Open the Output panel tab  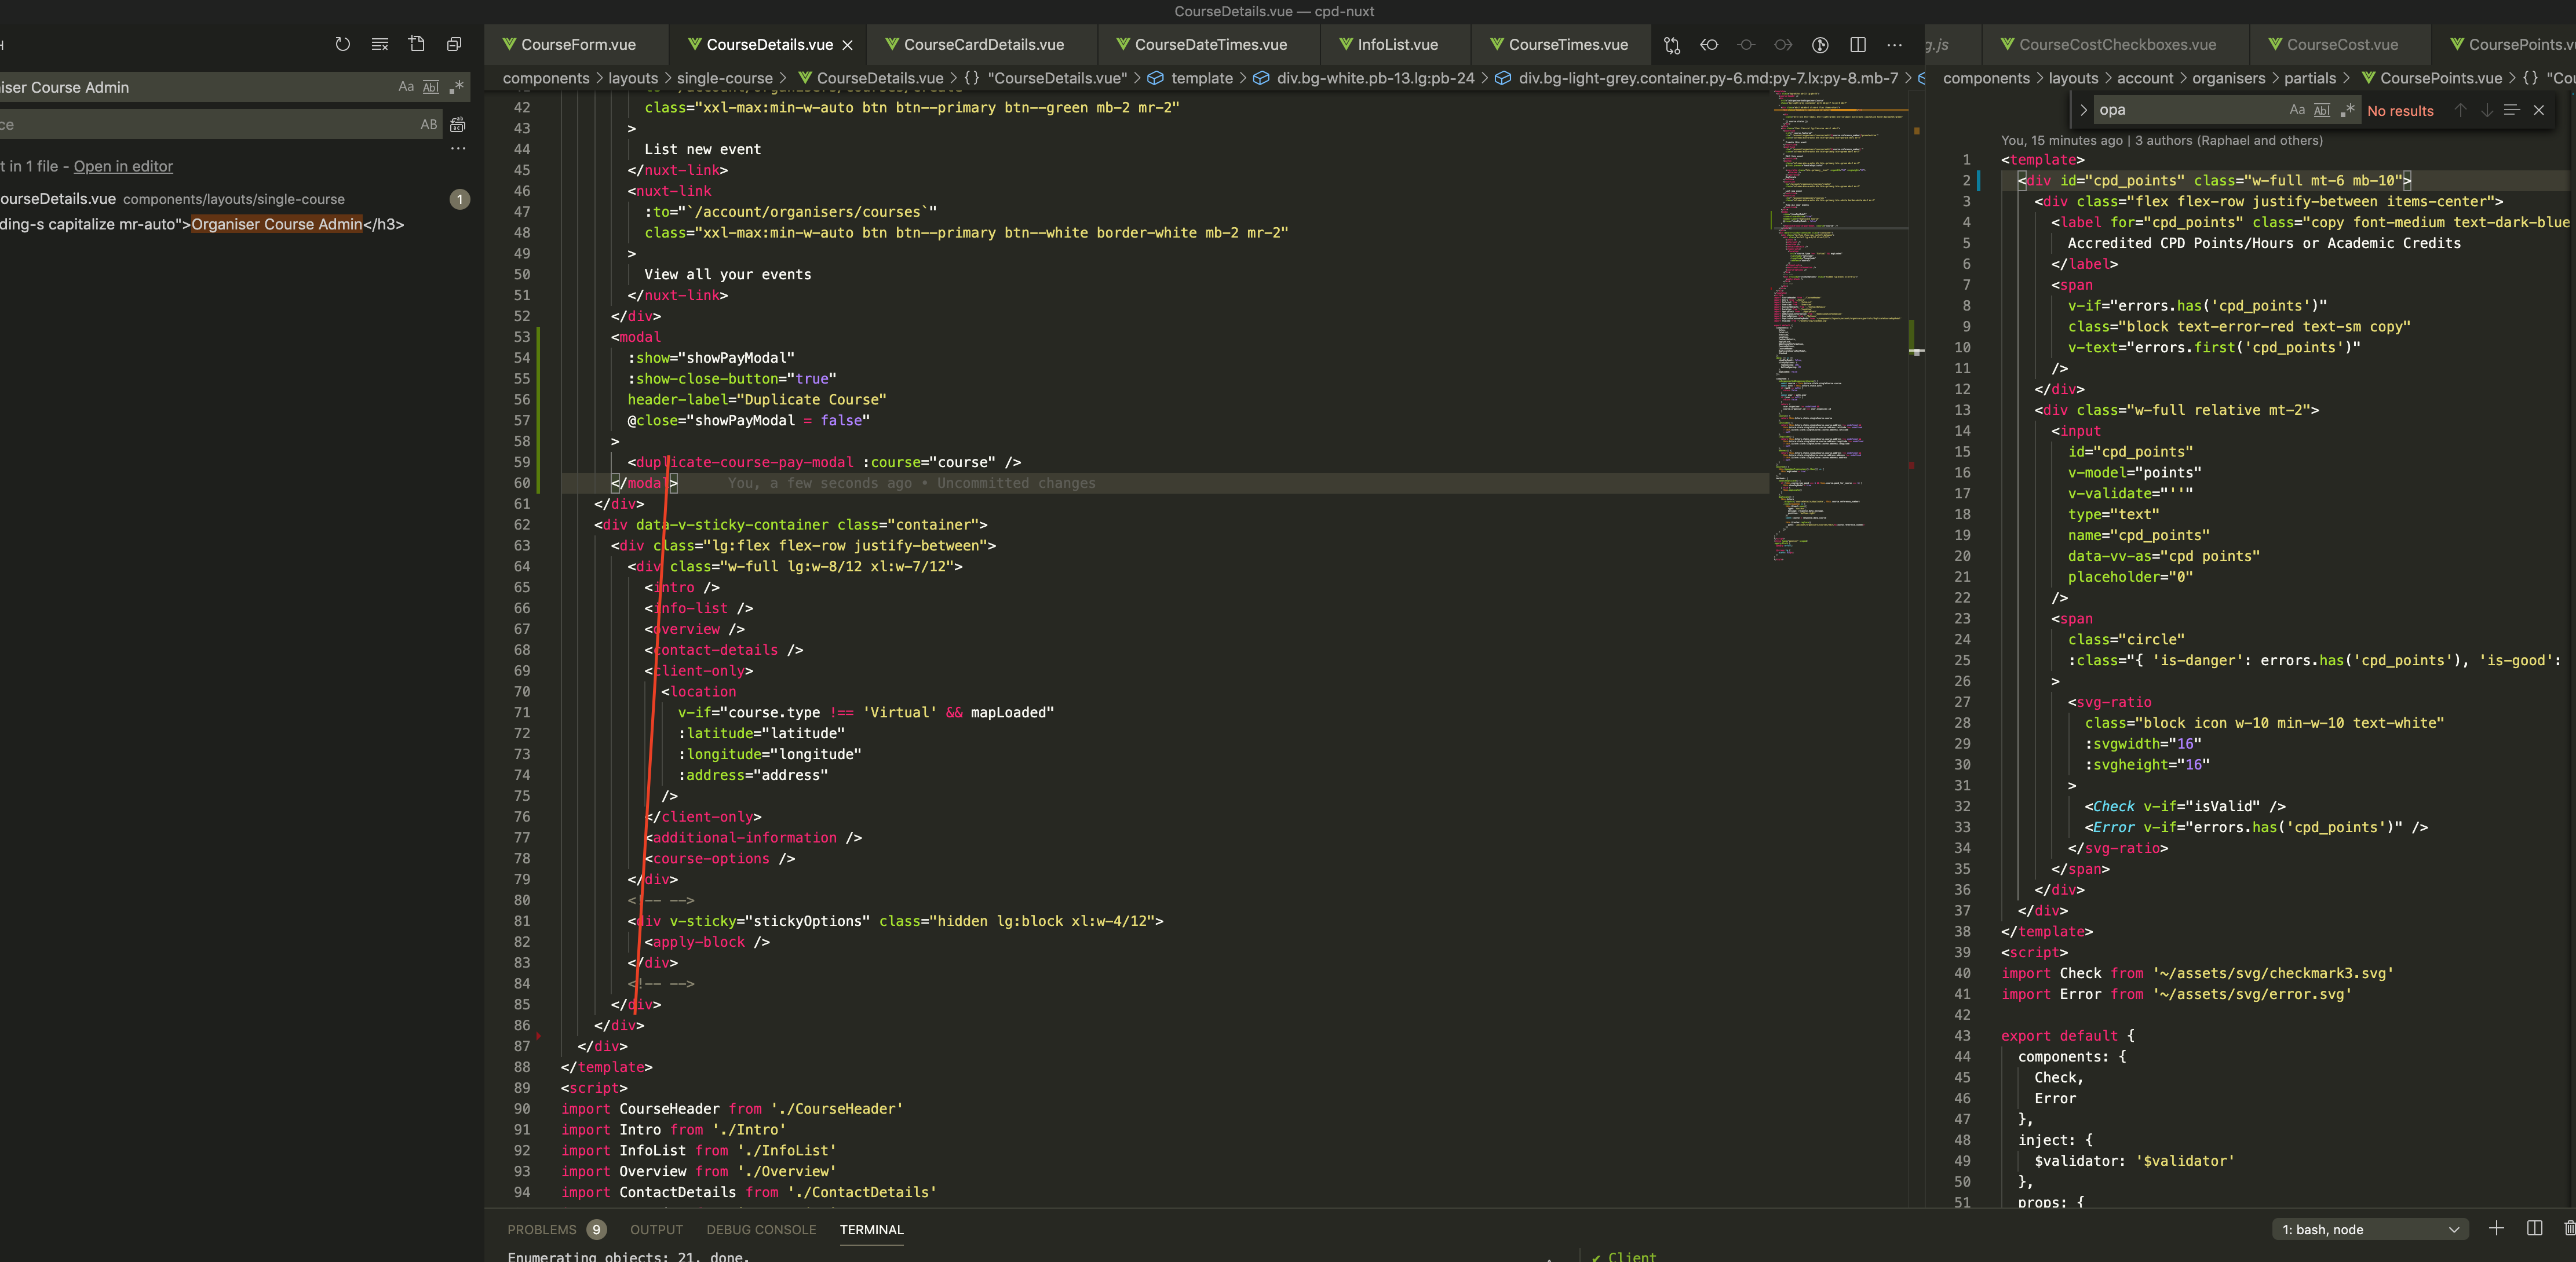click(656, 1229)
